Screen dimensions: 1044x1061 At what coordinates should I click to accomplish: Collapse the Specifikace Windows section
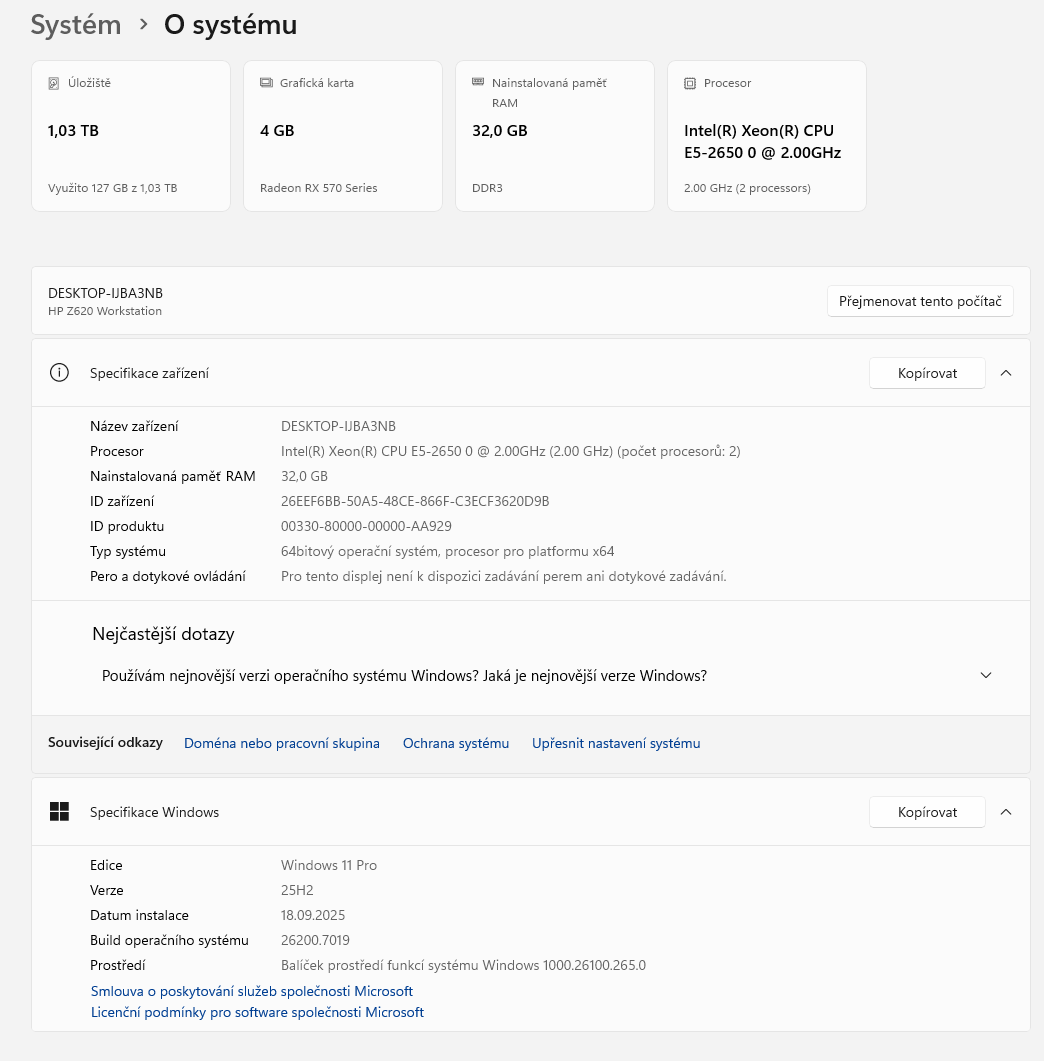pos(1006,811)
